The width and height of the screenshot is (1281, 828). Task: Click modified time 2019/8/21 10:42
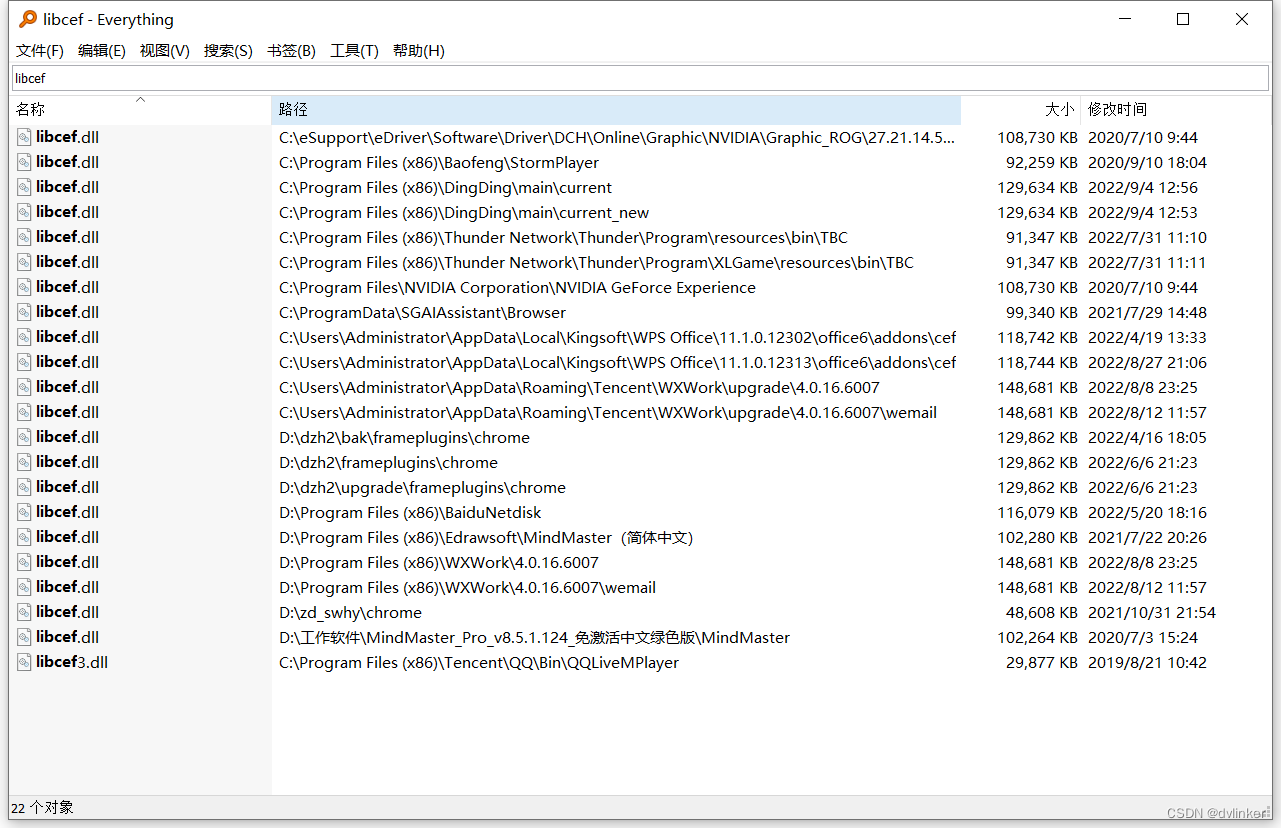(1147, 662)
